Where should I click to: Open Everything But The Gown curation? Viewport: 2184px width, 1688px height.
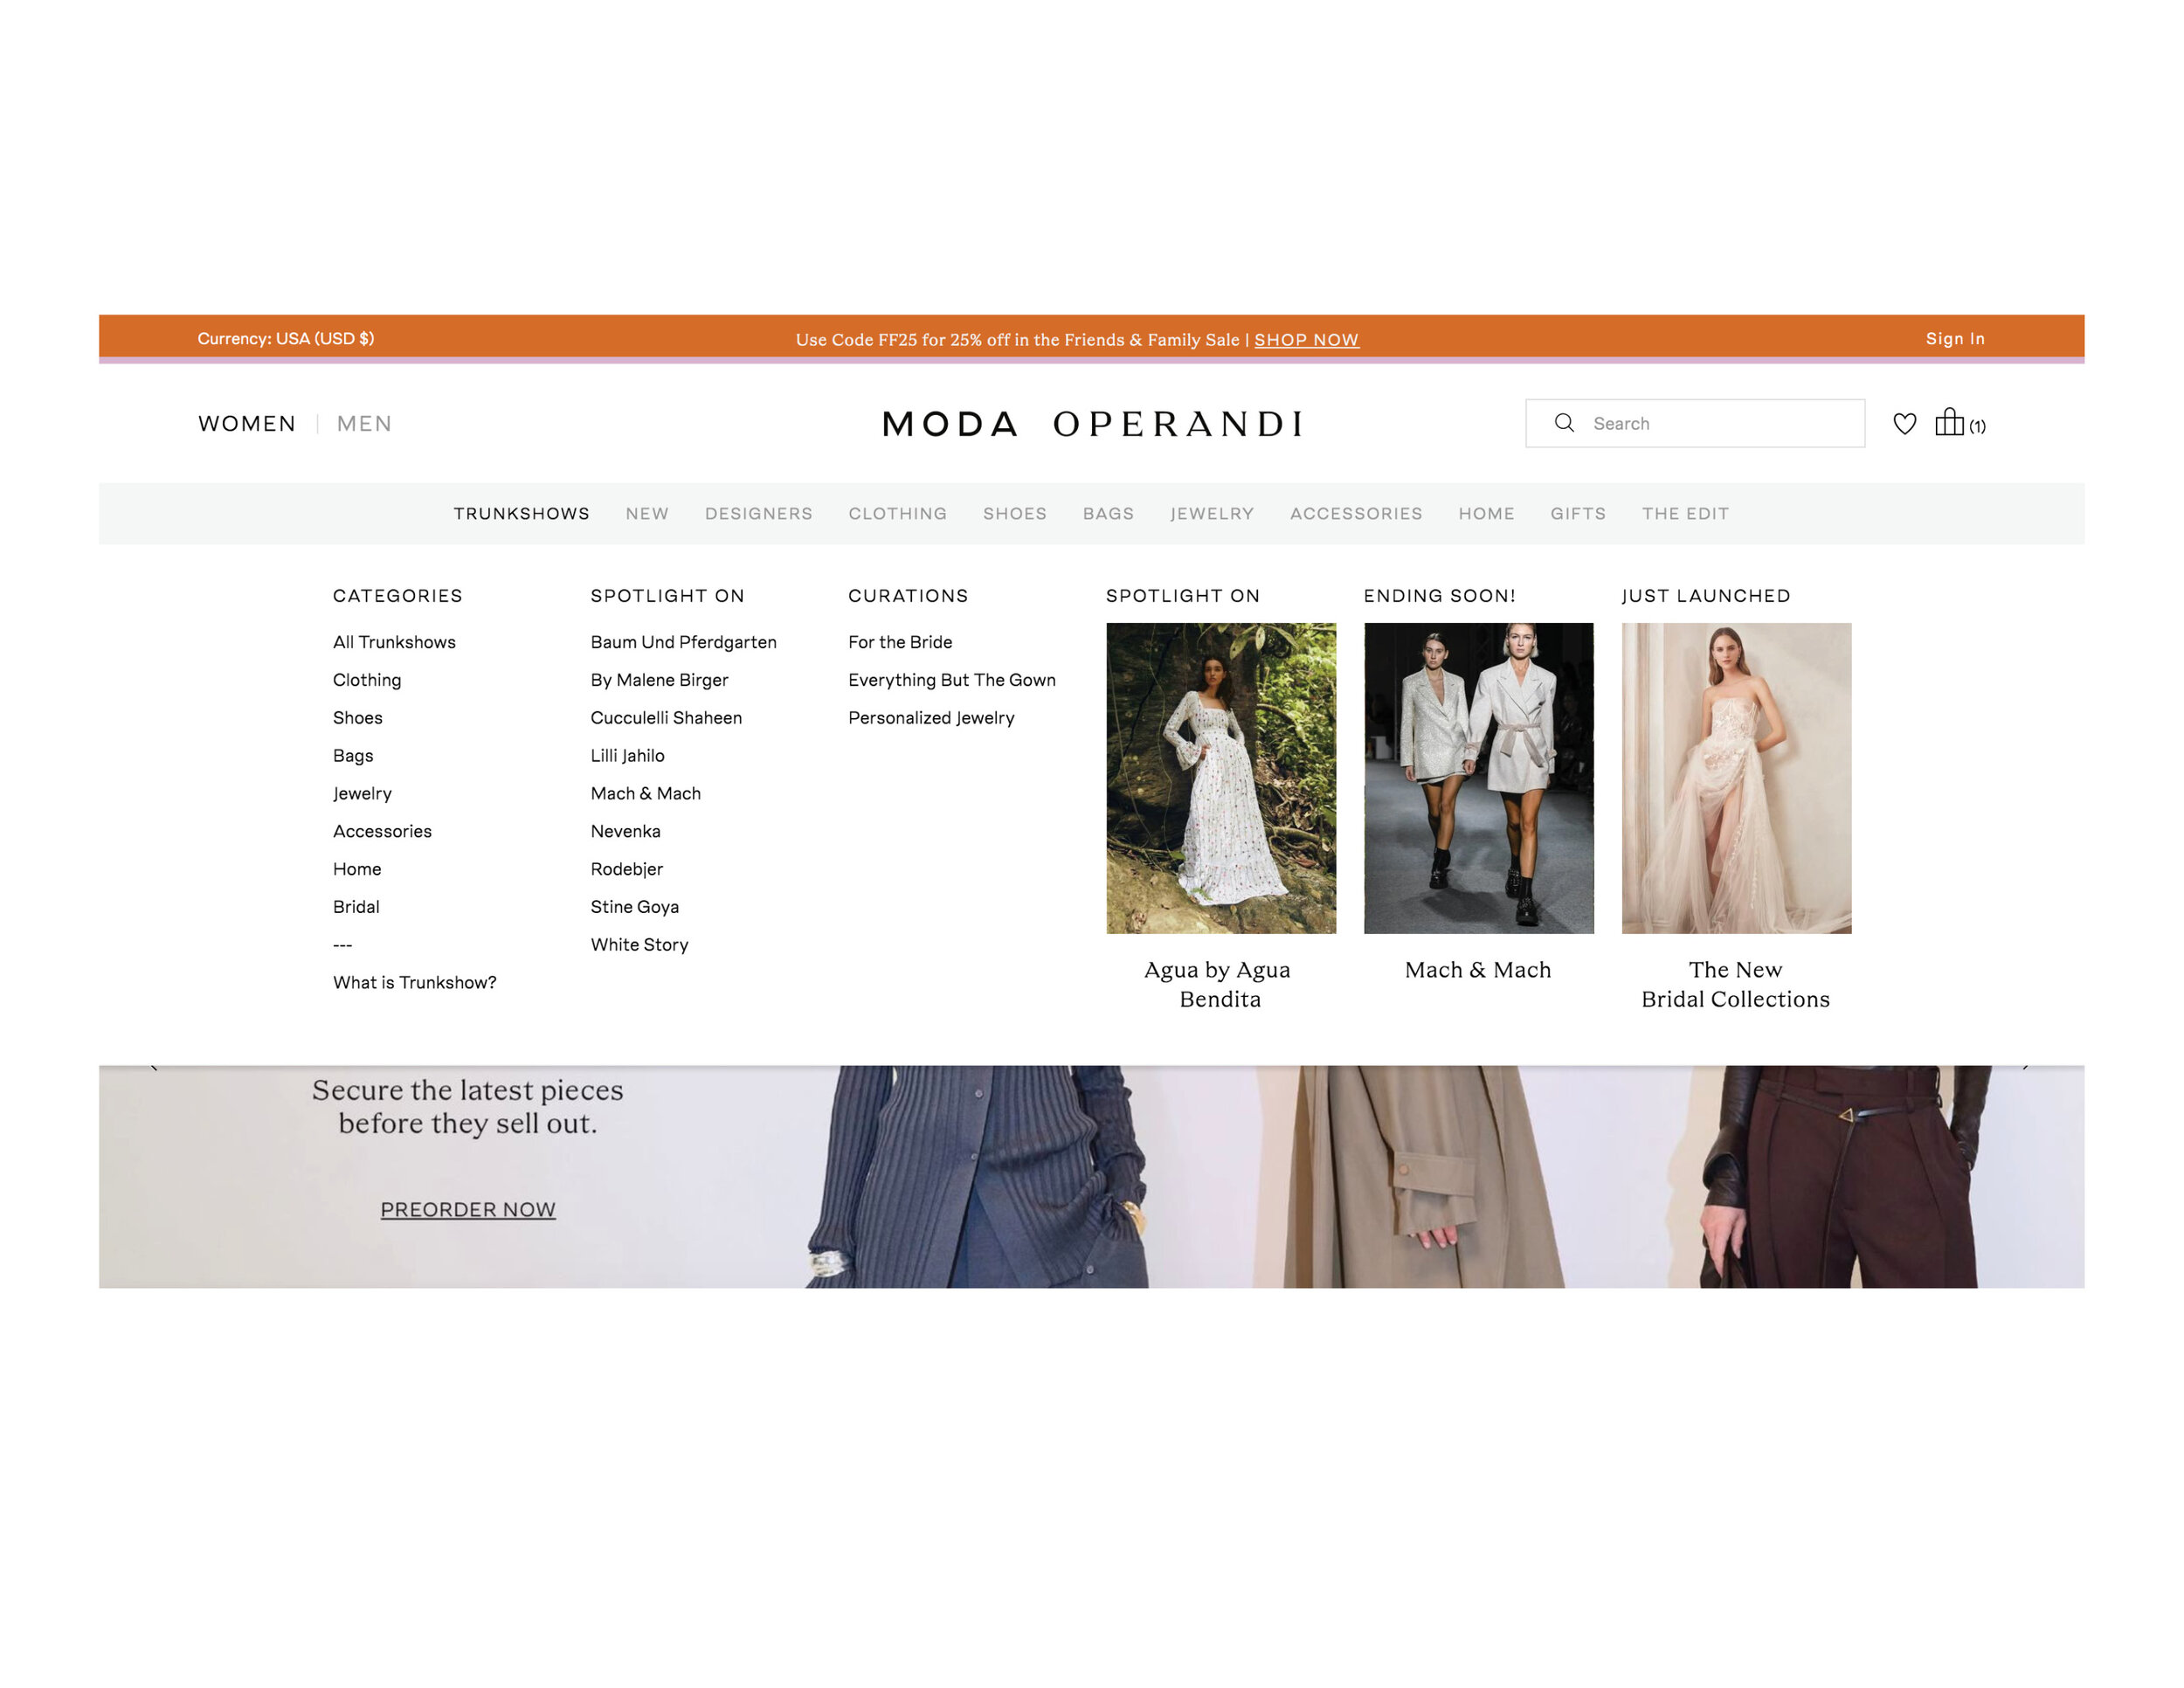tap(952, 680)
